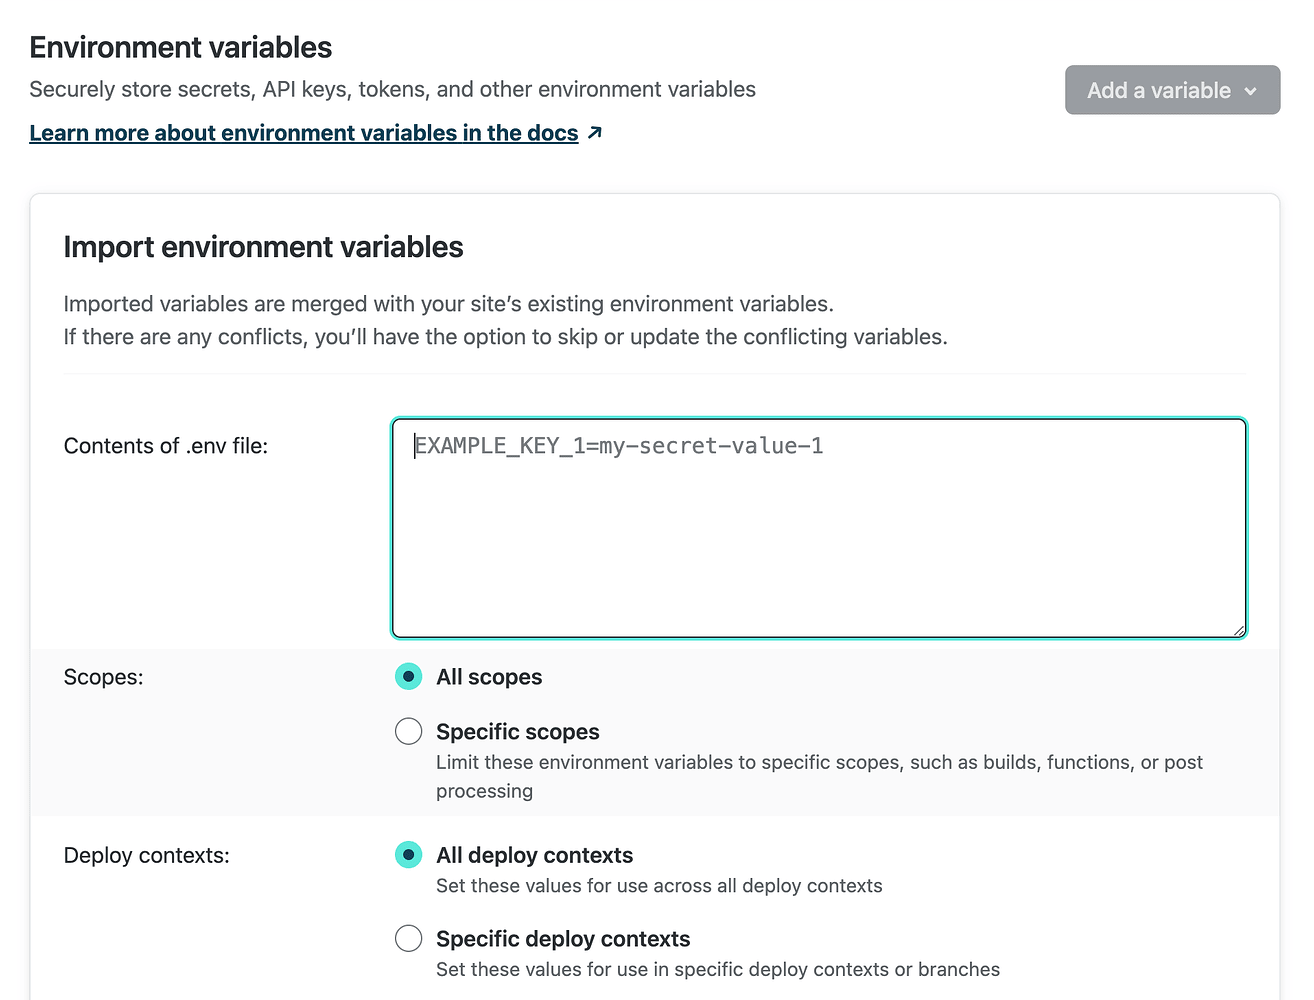Screen dimensions: 1314x1000
Task: Open the environment variables docs link
Action: pyautogui.click(x=304, y=133)
